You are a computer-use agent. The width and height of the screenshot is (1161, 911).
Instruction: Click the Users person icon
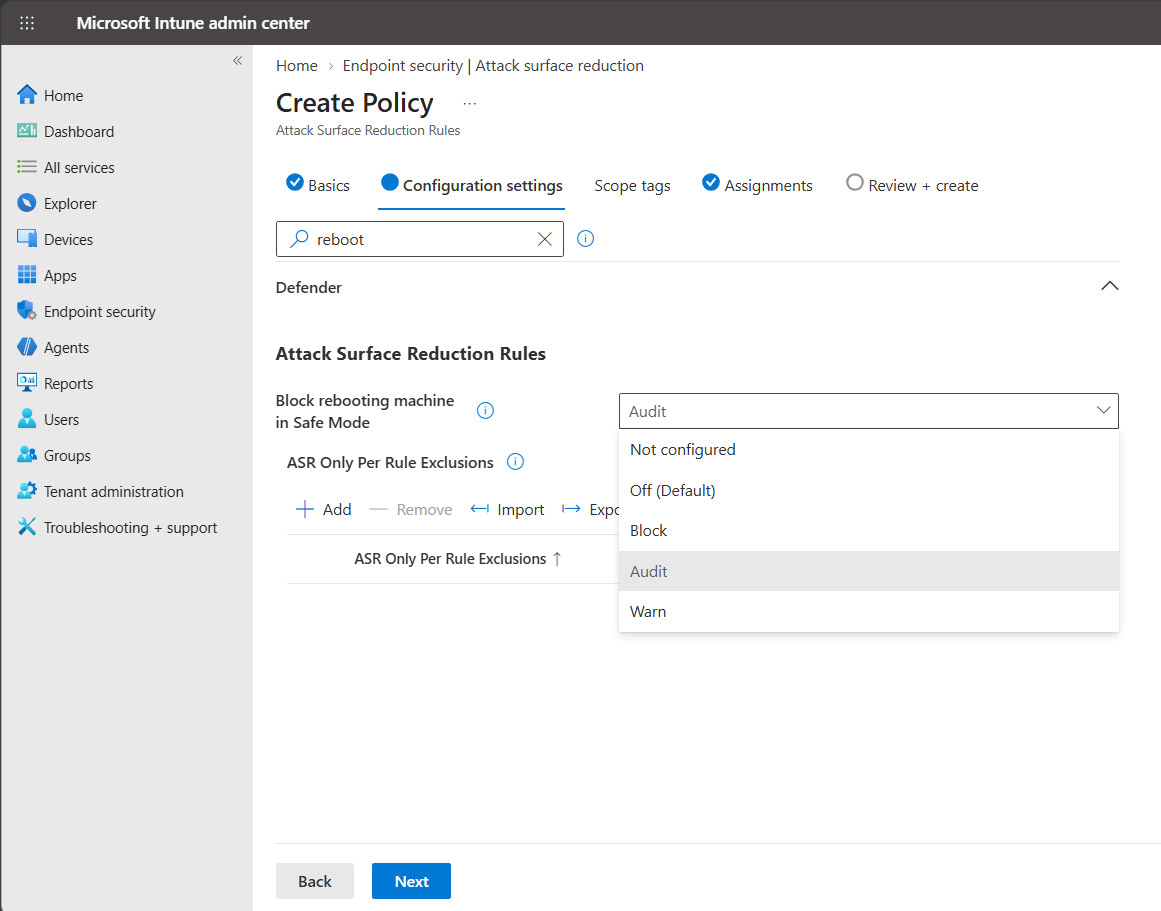[27, 418]
